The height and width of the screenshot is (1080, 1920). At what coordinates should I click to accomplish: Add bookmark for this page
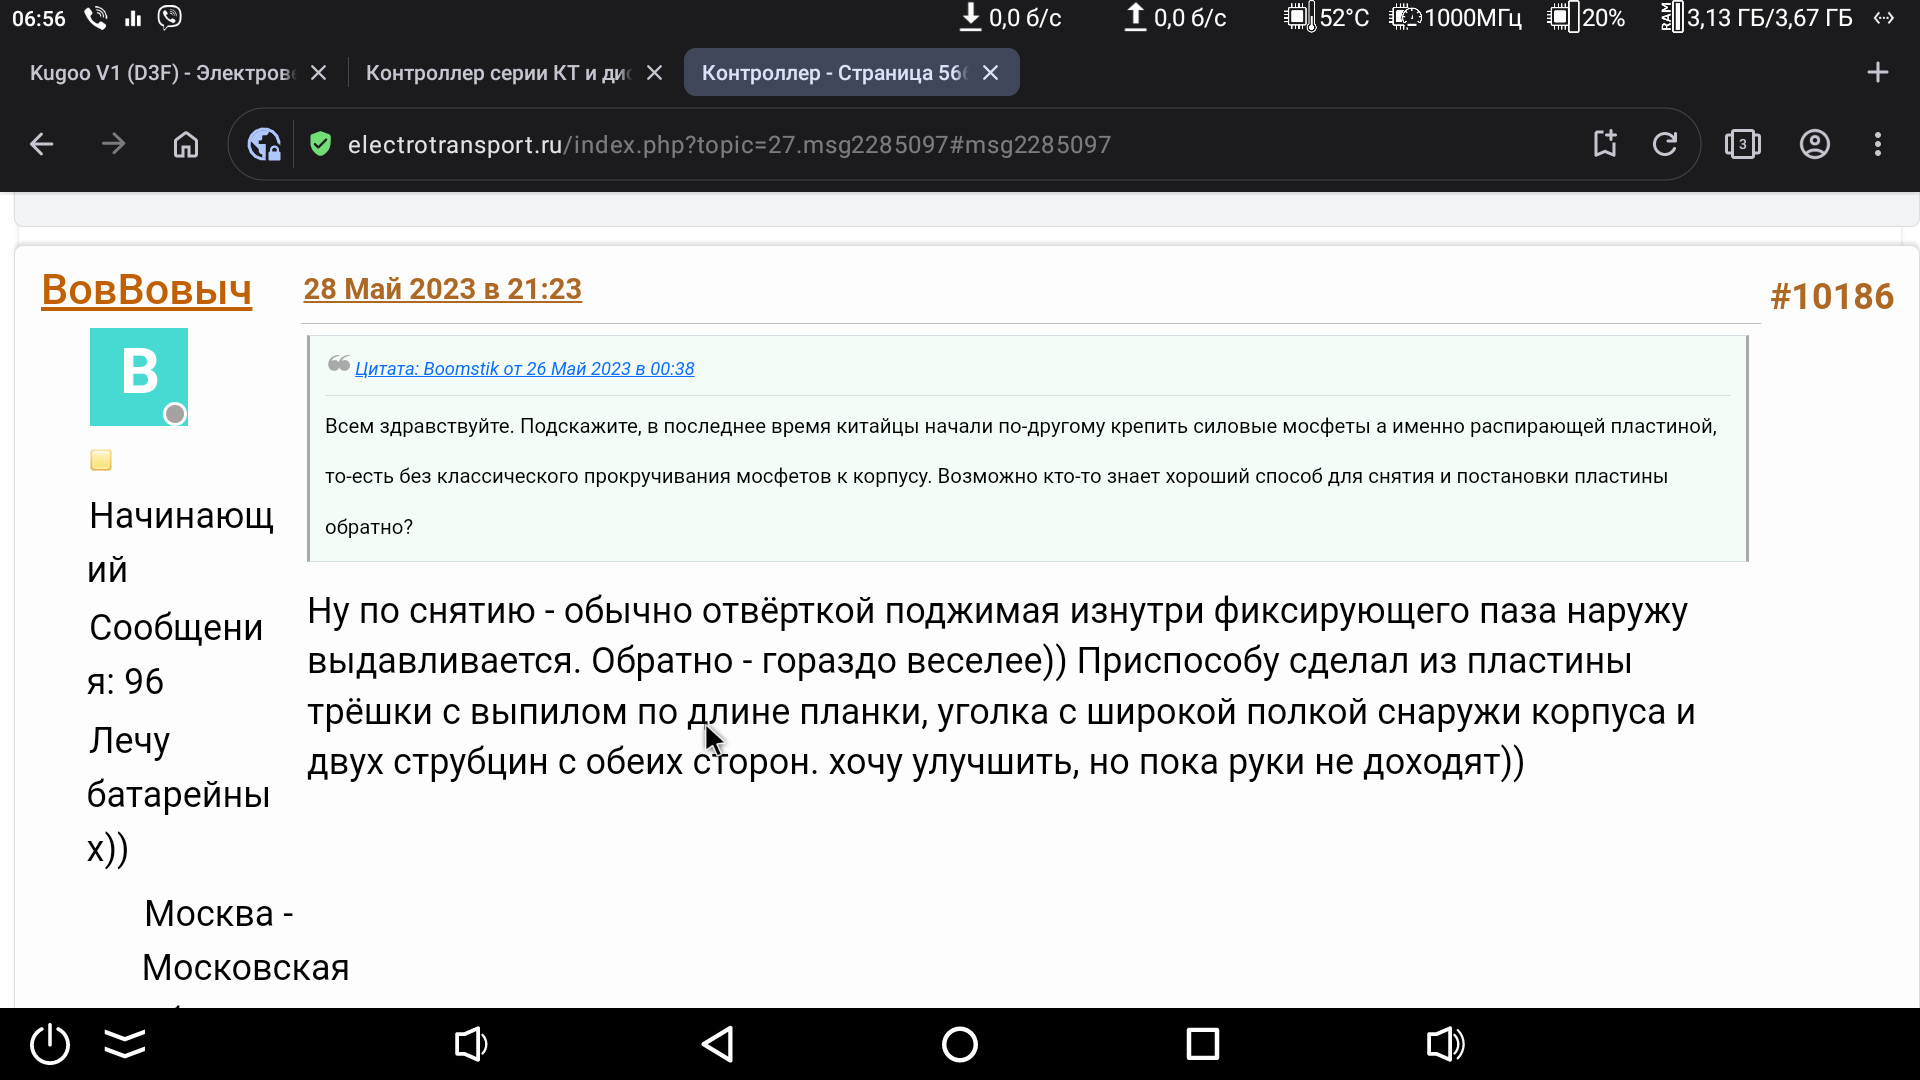(x=1605, y=144)
